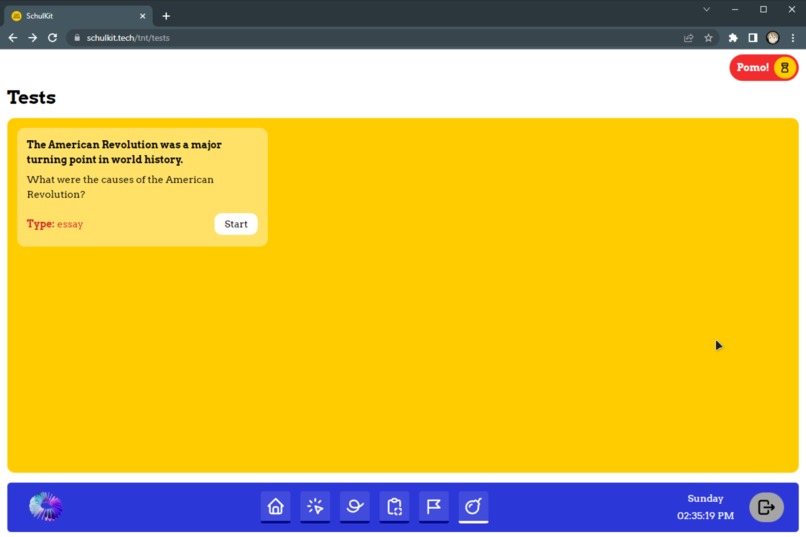Click the American Revolution test title
Viewport: 806px width, 537px height.
pos(124,152)
